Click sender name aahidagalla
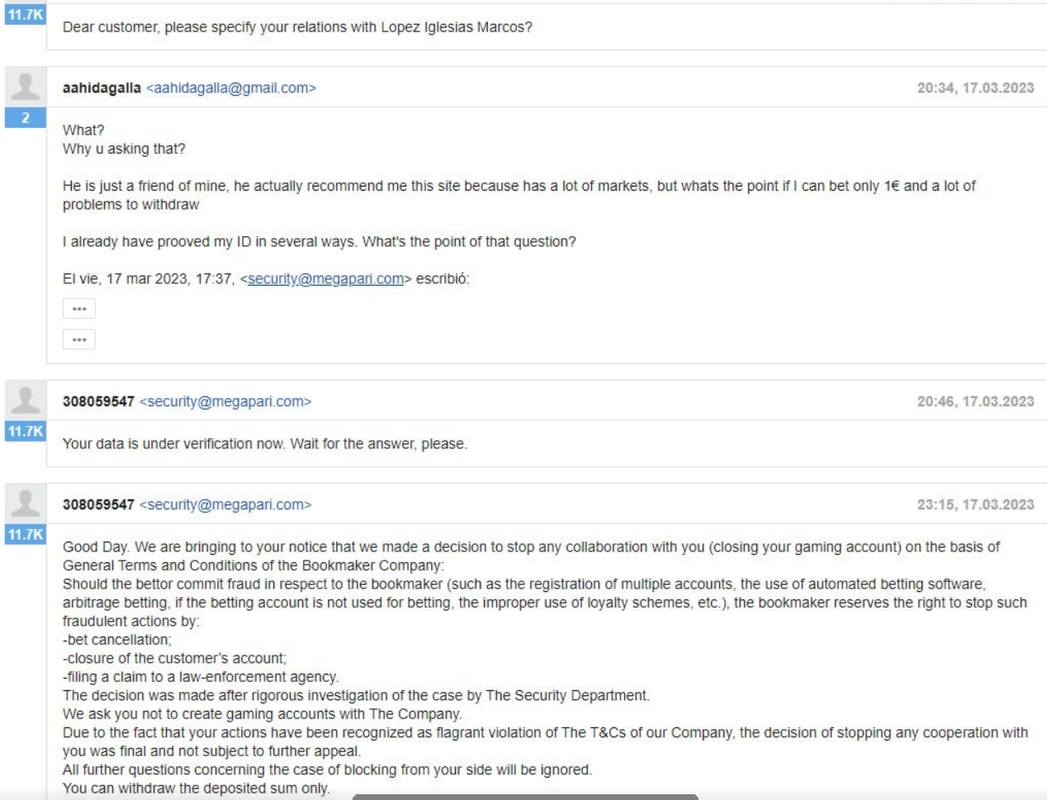 (x=101, y=87)
